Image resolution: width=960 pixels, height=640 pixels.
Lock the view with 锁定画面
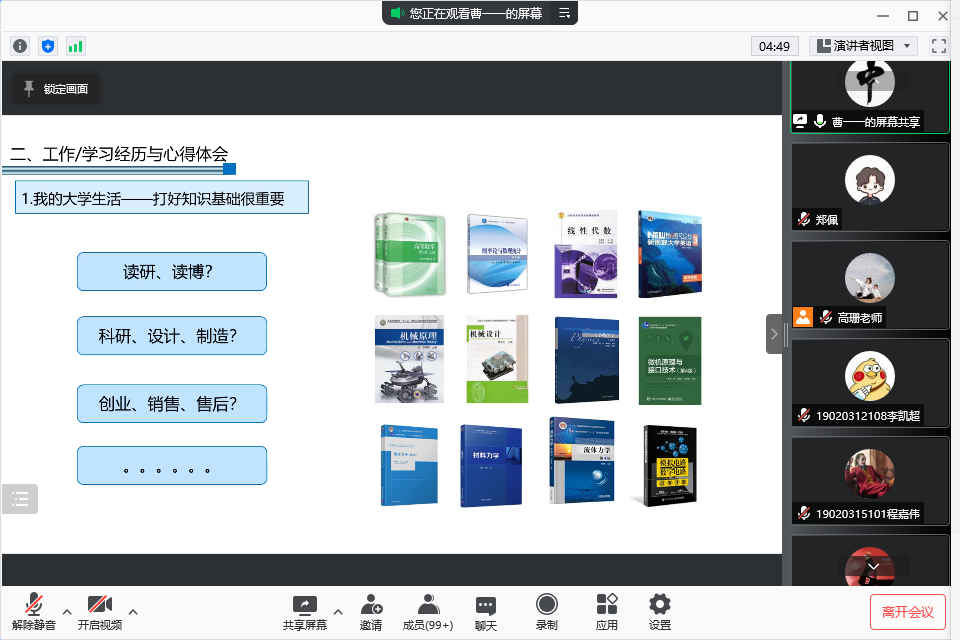tap(56, 89)
